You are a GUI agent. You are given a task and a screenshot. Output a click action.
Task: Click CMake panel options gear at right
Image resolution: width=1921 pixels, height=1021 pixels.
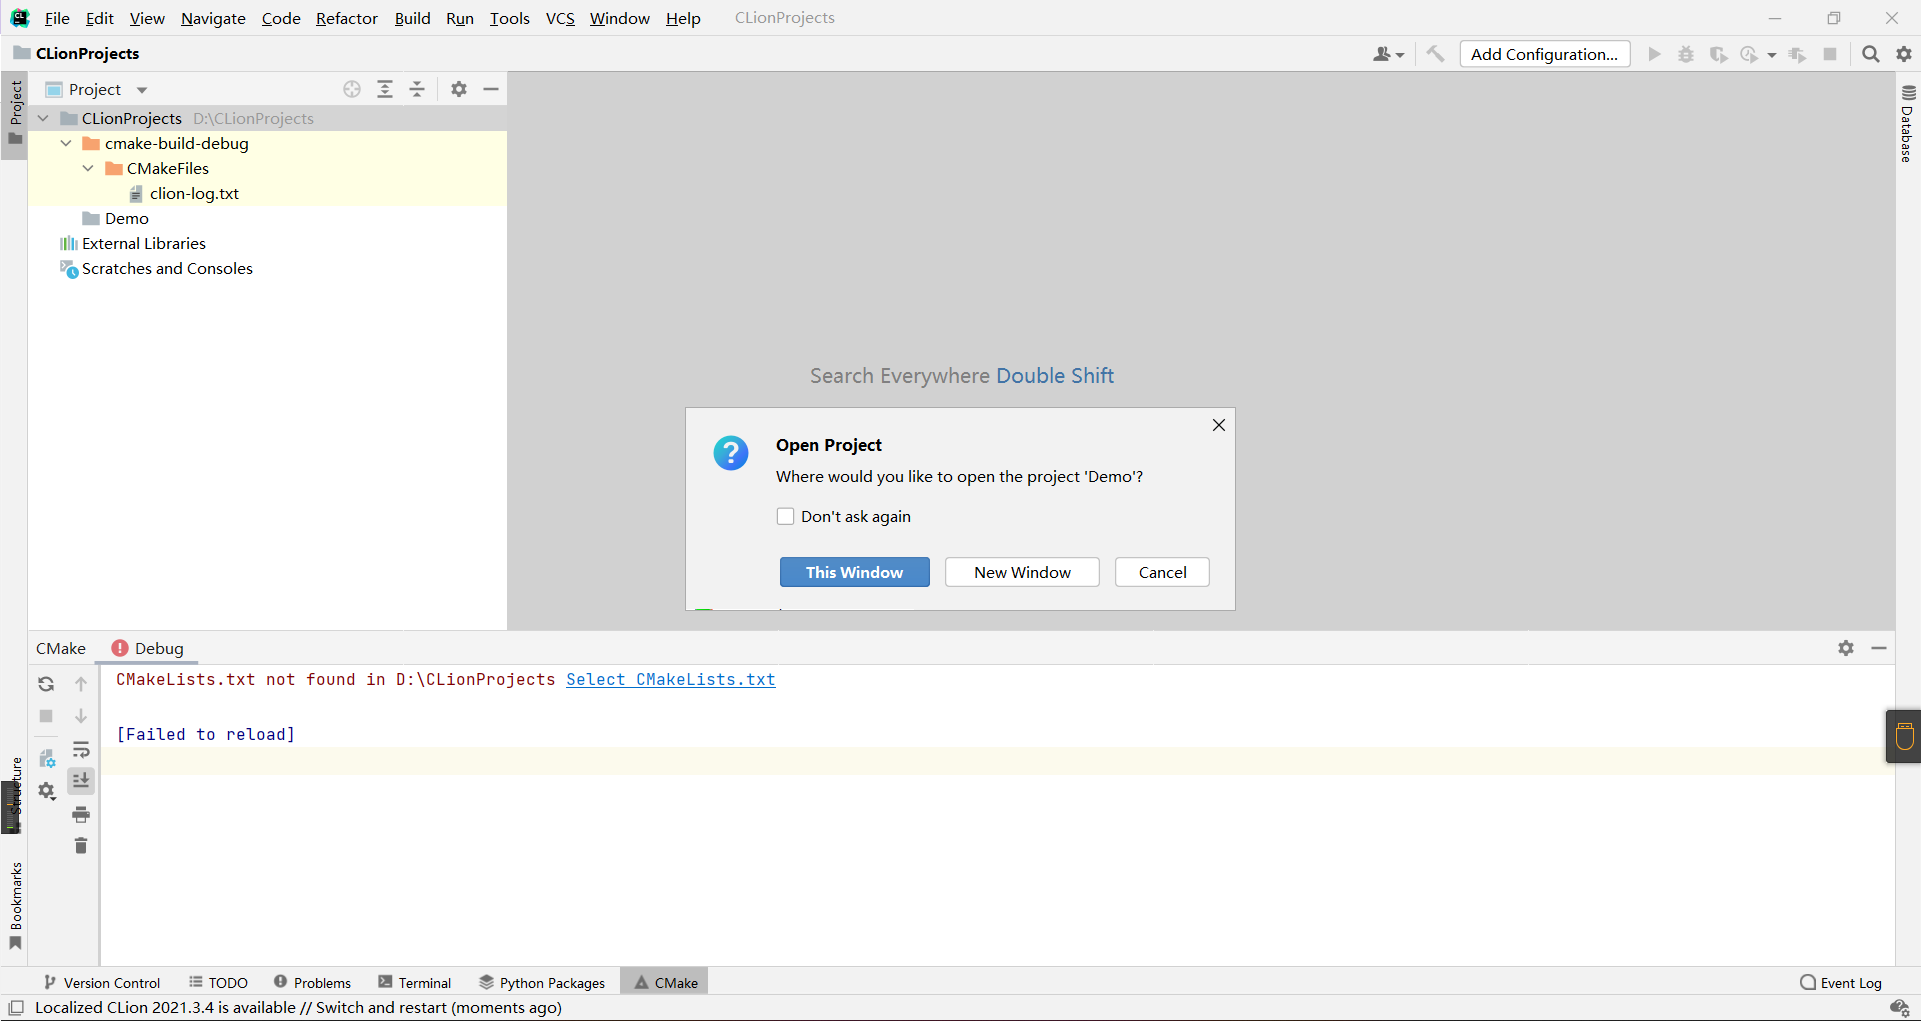tap(1846, 648)
